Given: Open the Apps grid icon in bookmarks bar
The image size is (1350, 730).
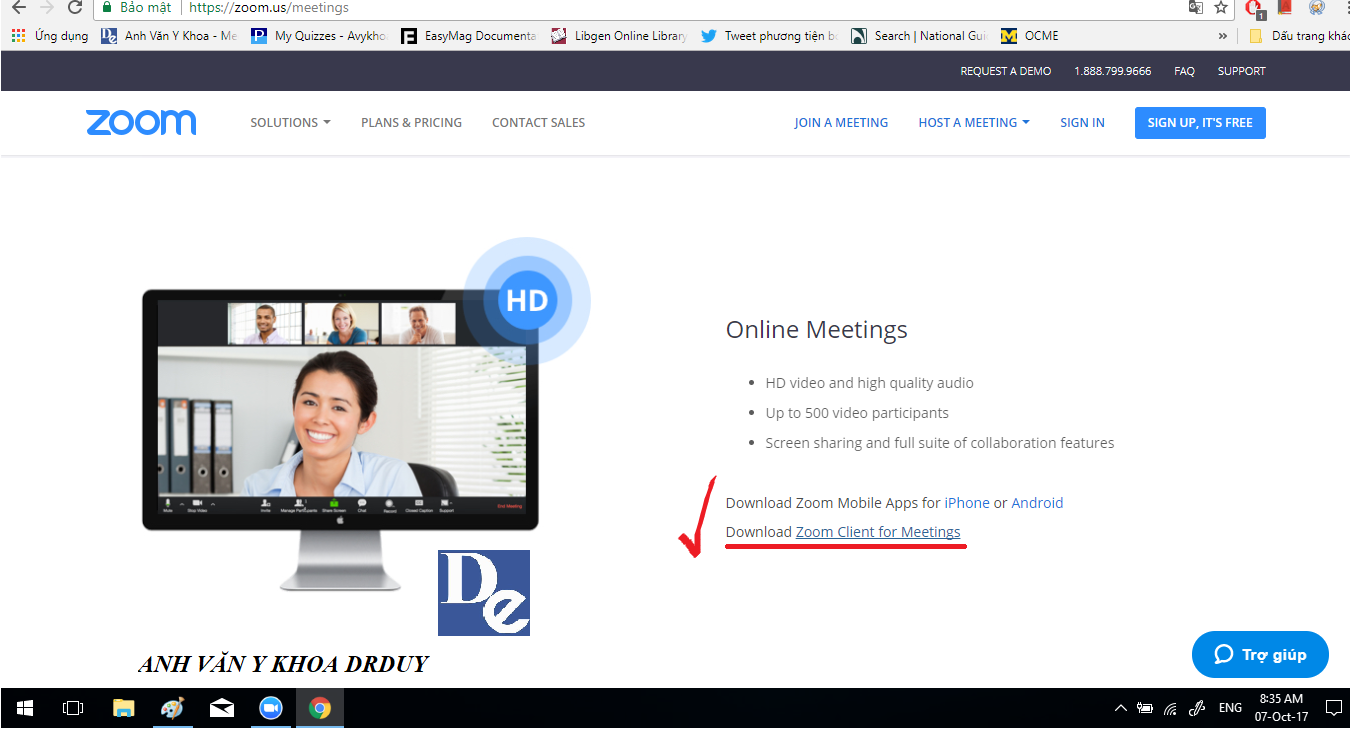Looking at the screenshot, I should point(18,36).
